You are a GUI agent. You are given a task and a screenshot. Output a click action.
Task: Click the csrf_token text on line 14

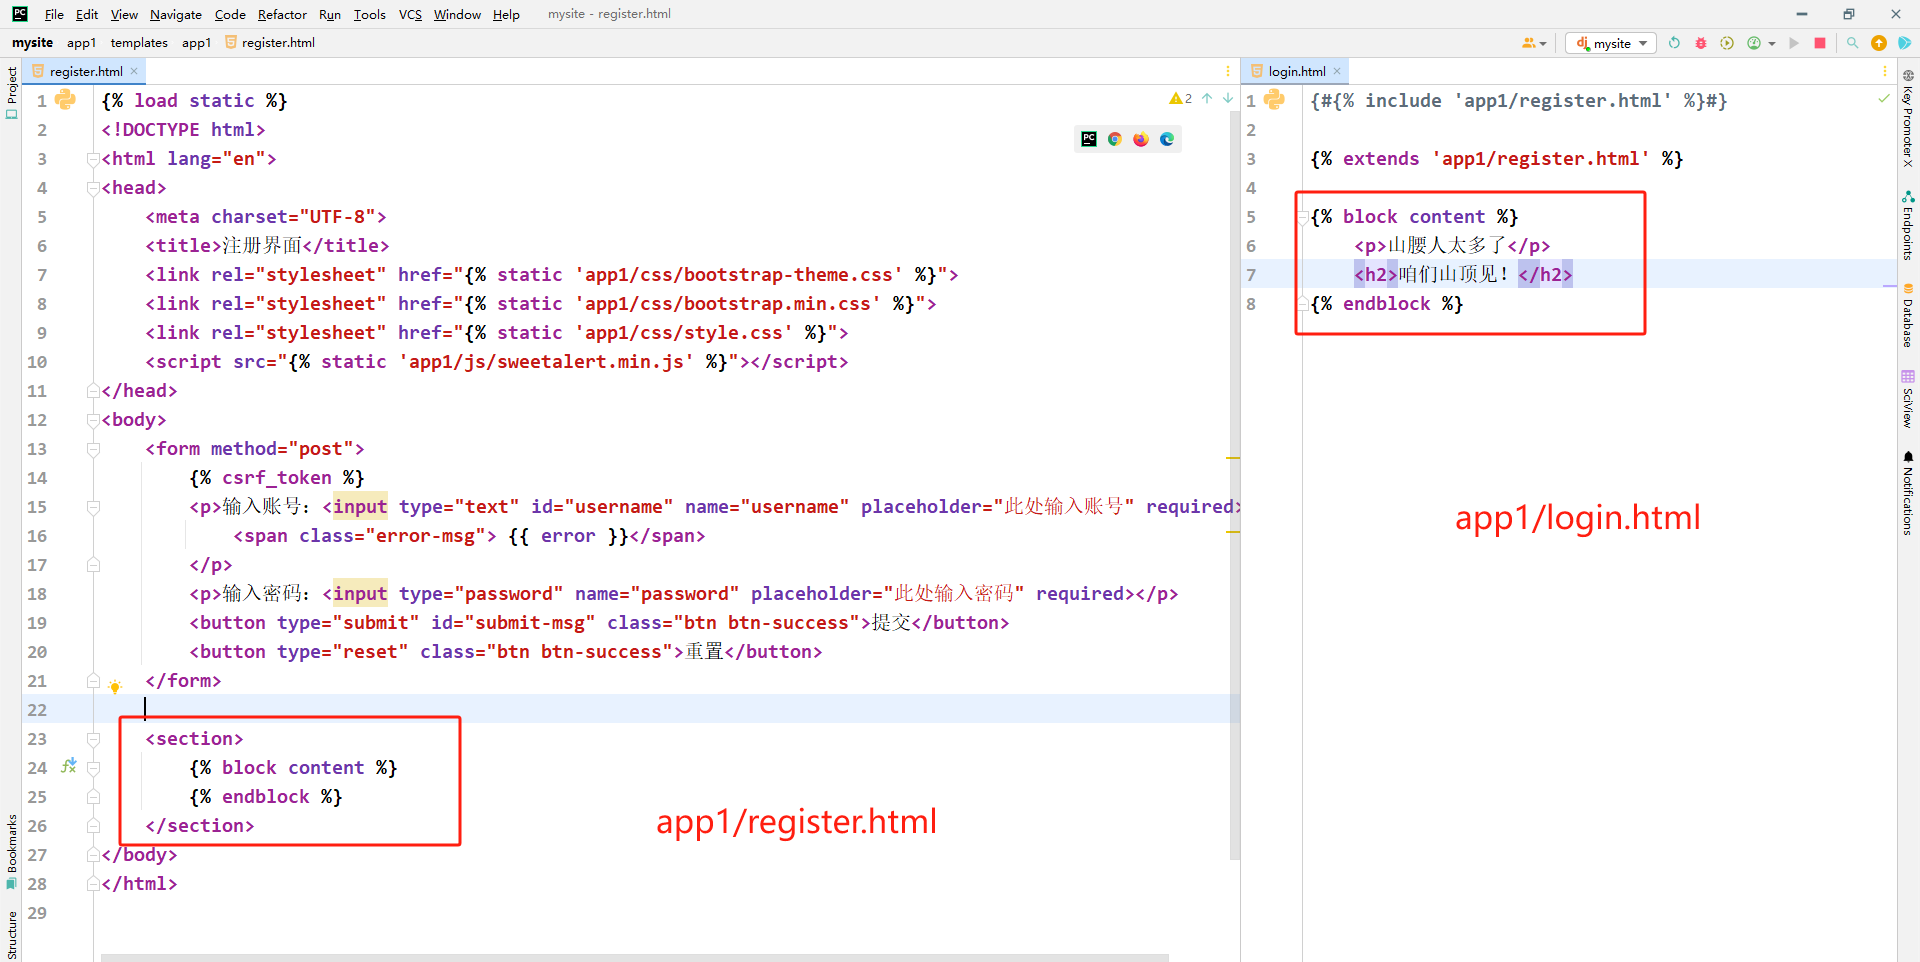click(276, 478)
